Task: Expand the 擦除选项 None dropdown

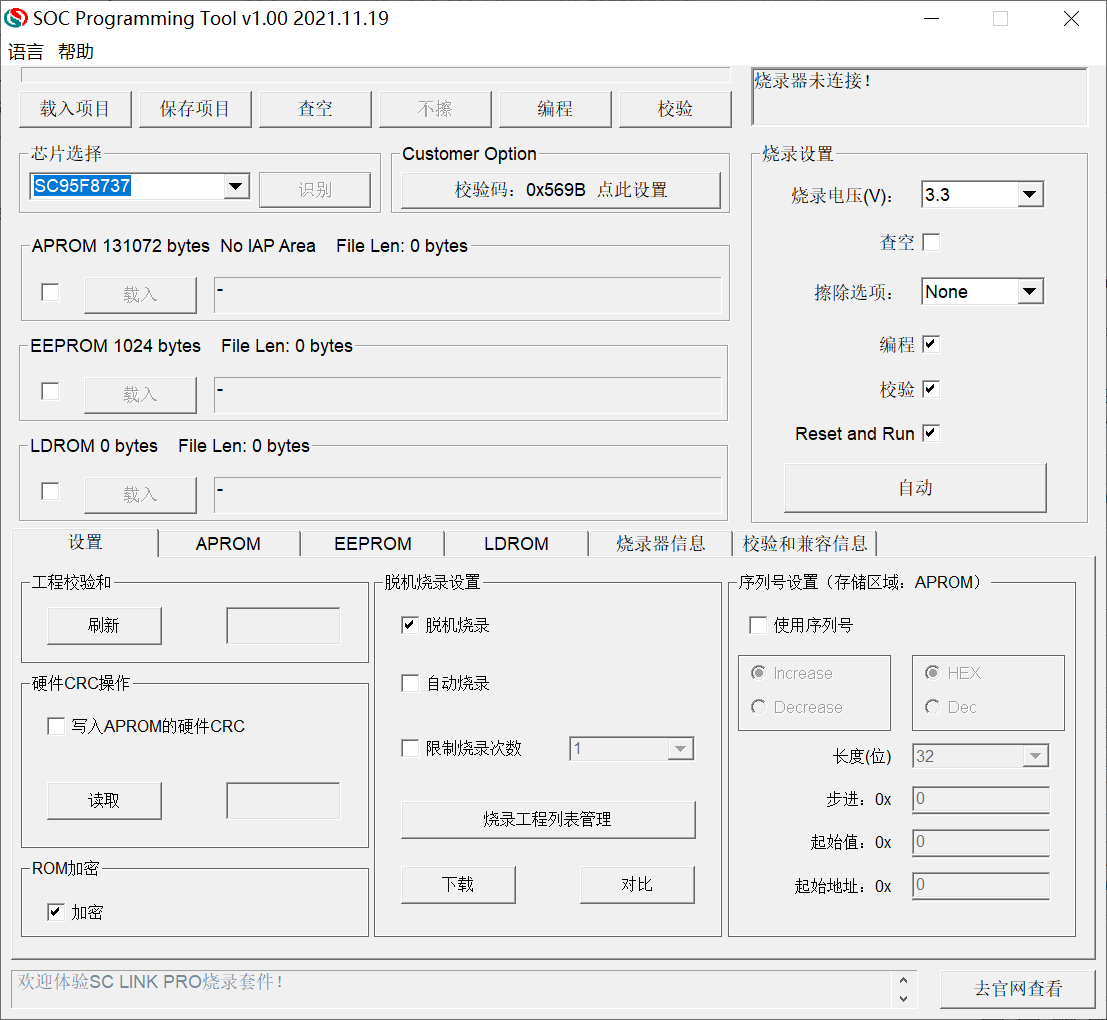Action: pos(1030,292)
